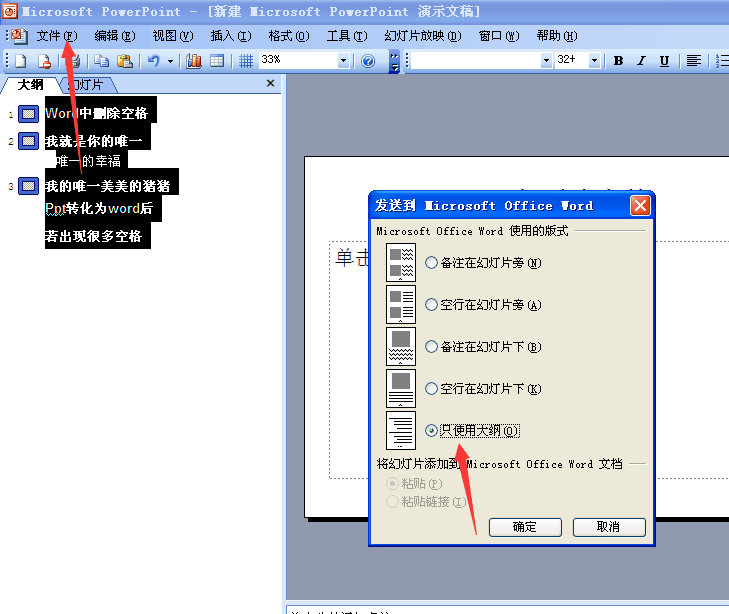Click inside the zoom percentage field
The width and height of the screenshot is (729, 614).
(x=298, y=60)
